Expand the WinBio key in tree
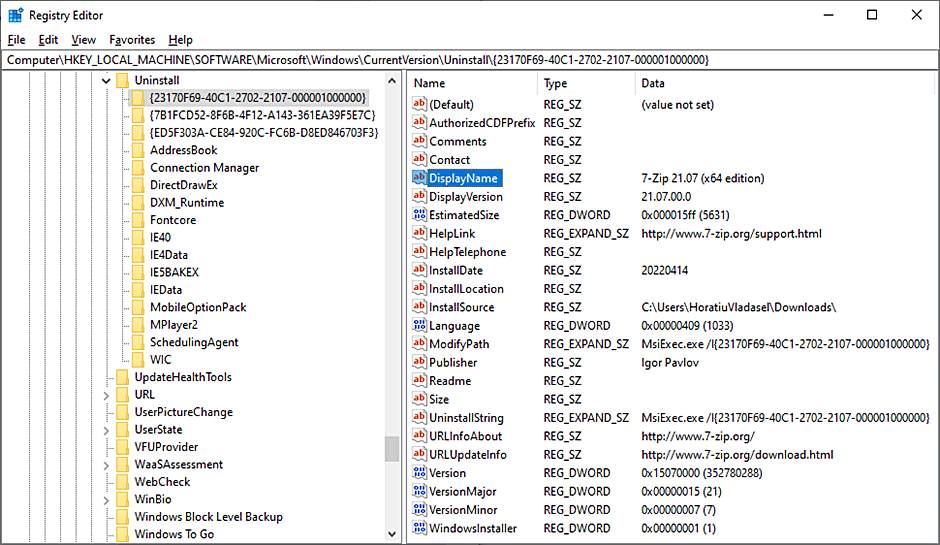 point(106,500)
